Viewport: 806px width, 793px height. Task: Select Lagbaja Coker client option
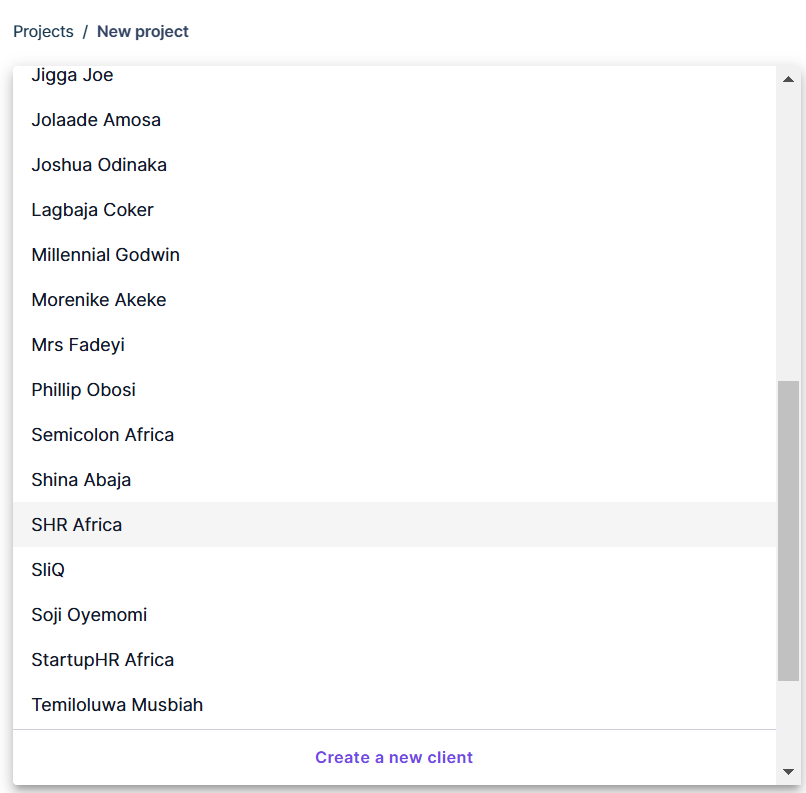pyautogui.click(x=394, y=210)
